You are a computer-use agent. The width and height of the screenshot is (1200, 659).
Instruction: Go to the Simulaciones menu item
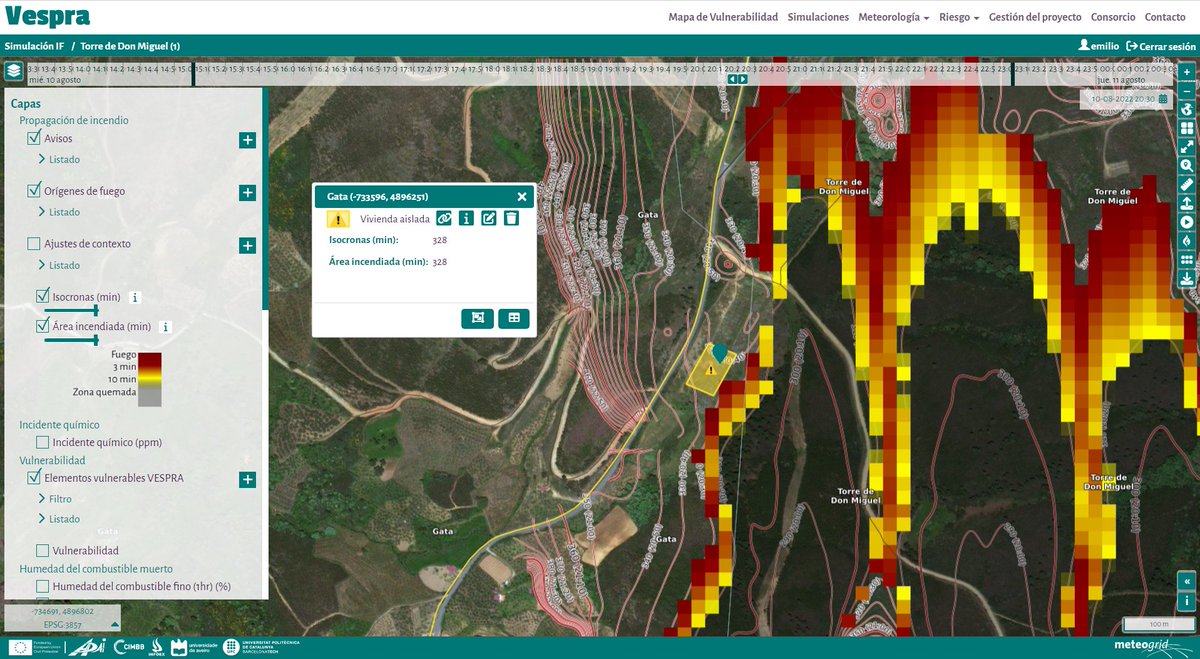818,17
